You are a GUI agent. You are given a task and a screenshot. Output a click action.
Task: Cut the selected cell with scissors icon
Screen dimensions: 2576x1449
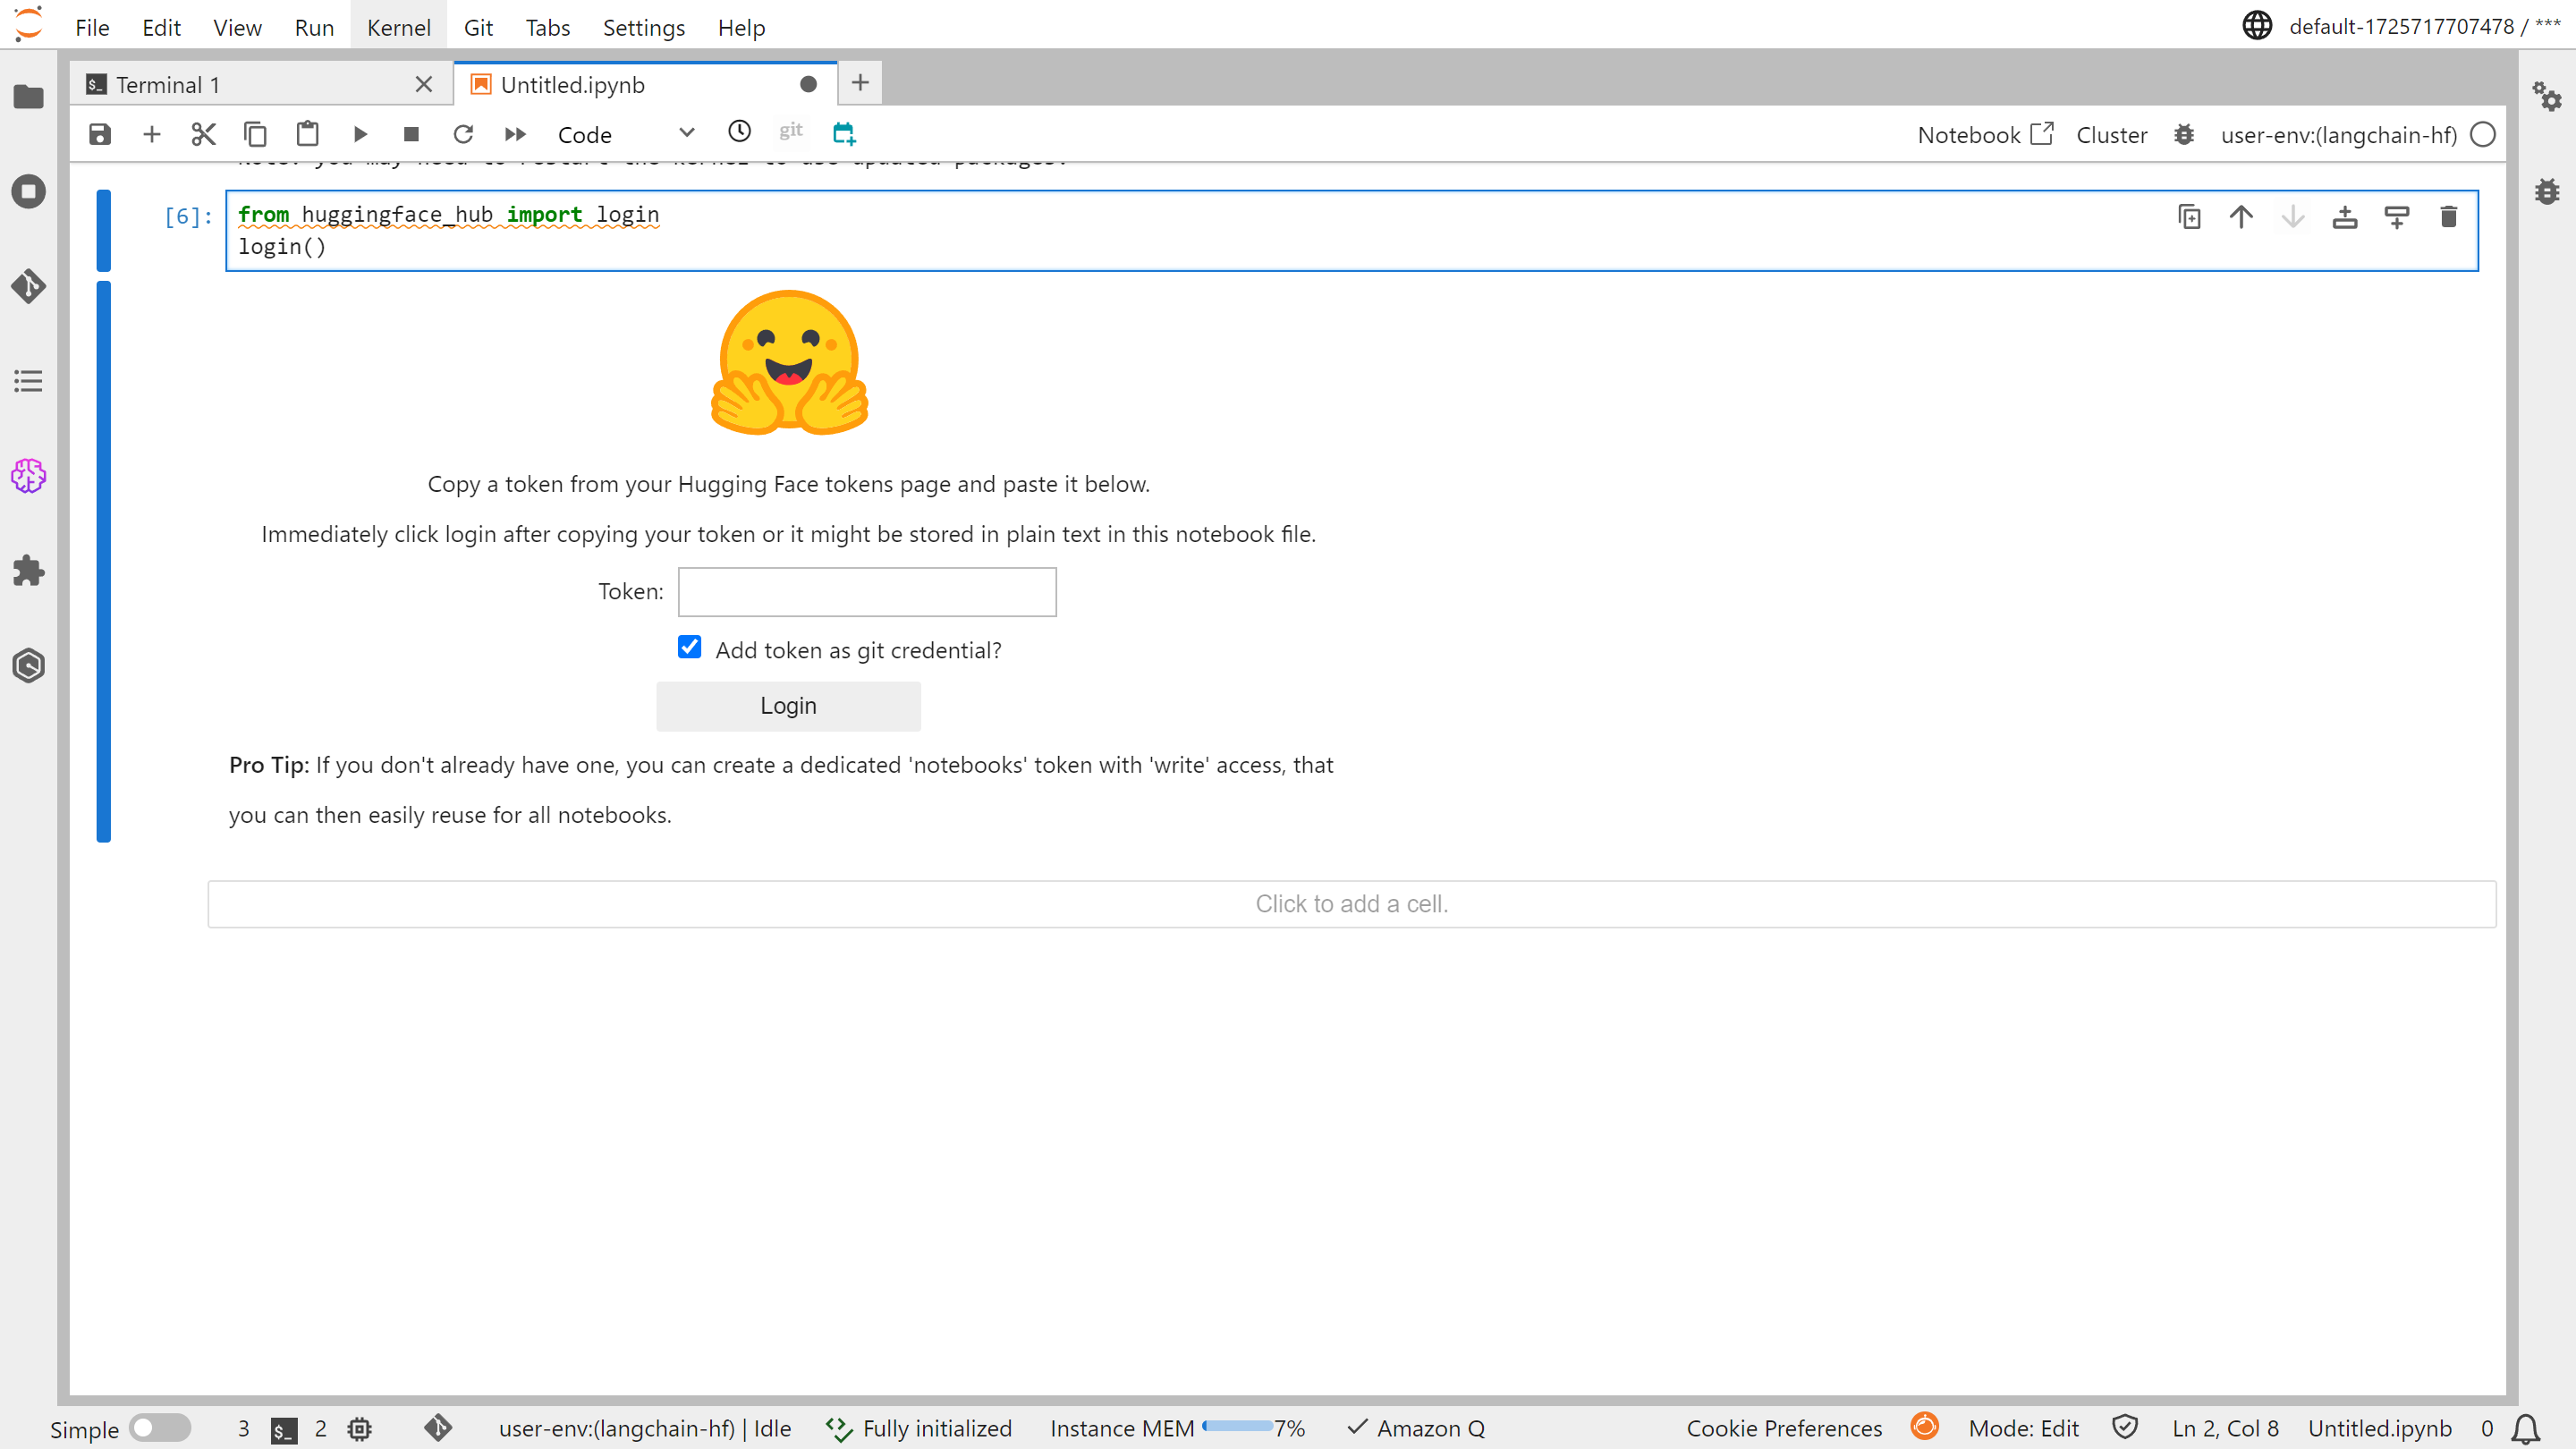[x=204, y=134]
